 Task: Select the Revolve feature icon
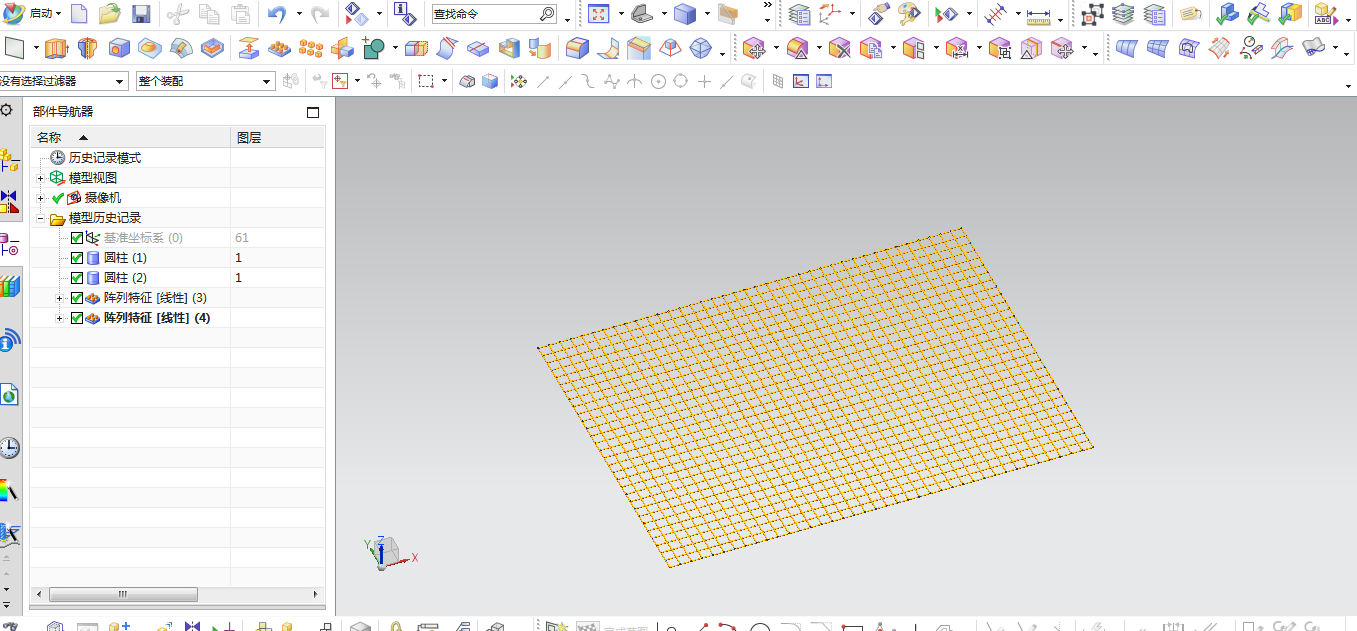87,47
